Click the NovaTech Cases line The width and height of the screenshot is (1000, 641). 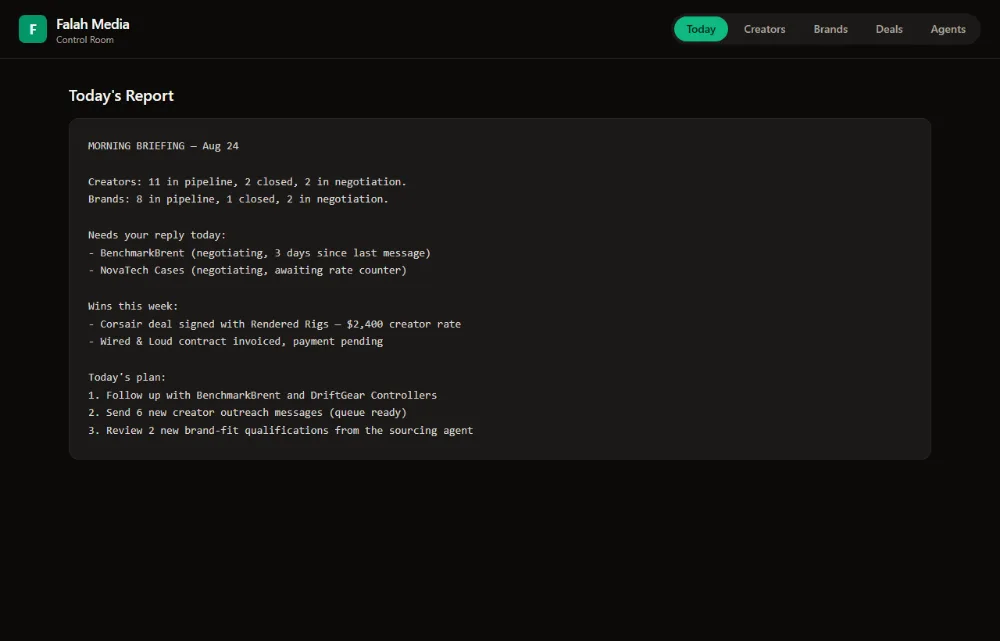point(247,270)
